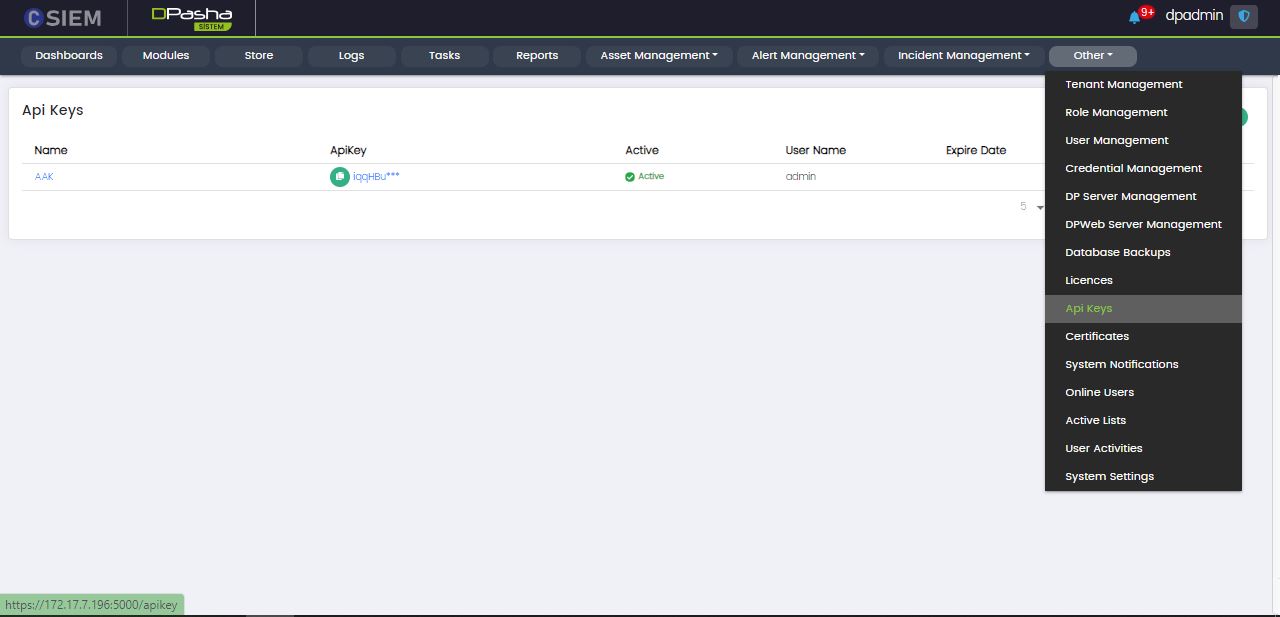1280x617 pixels.
Task: Click the shield icon next to dpadmin
Action: click(x=1243, y=17)
